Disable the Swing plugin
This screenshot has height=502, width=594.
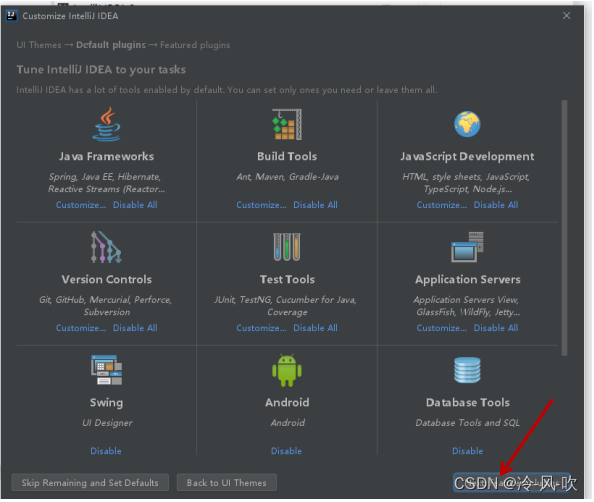[106, 451]
